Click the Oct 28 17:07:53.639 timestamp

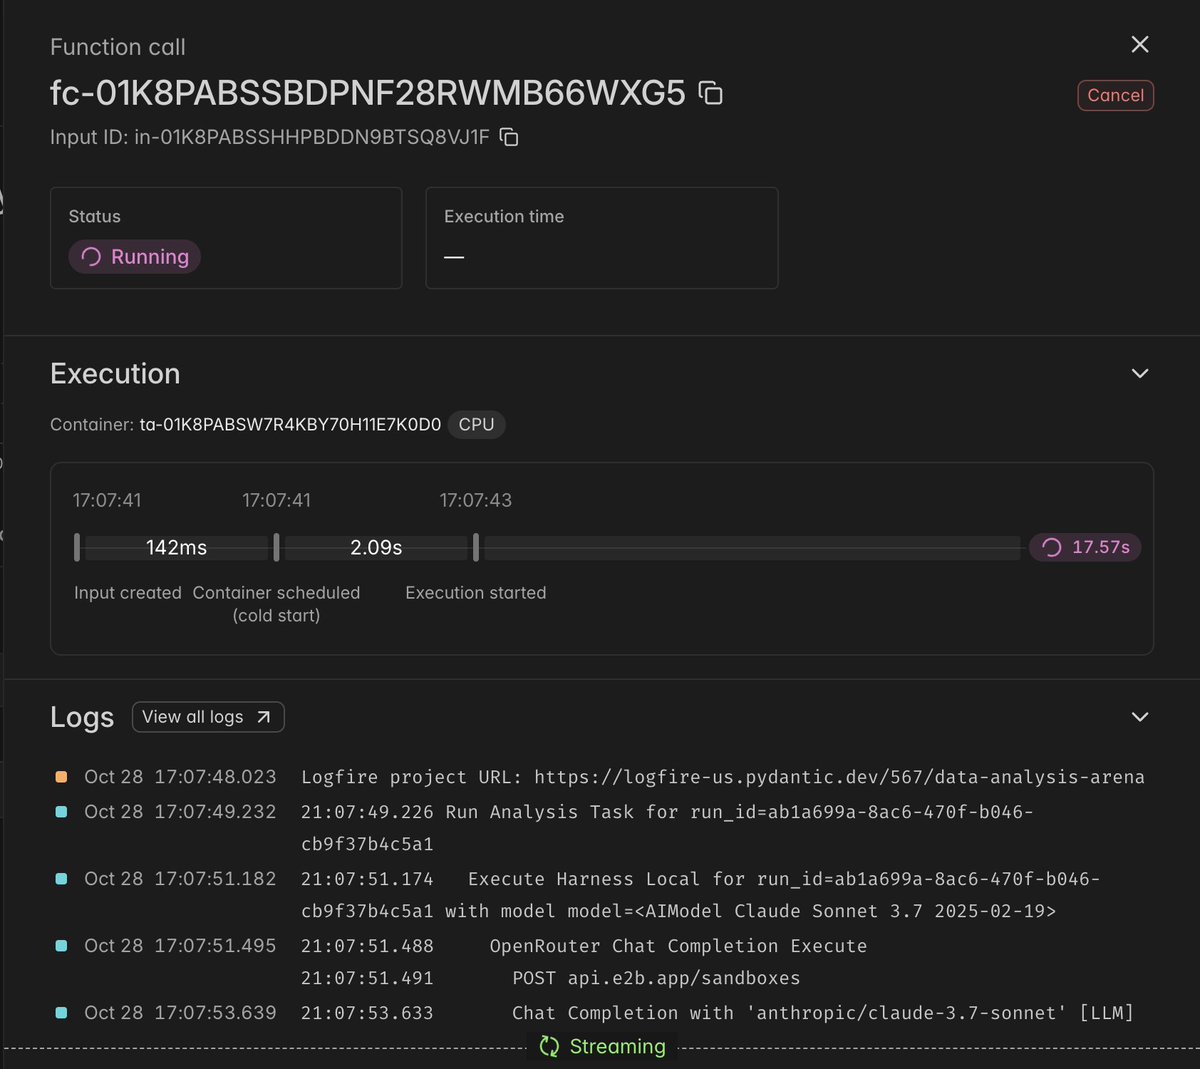coord(180,1013)
